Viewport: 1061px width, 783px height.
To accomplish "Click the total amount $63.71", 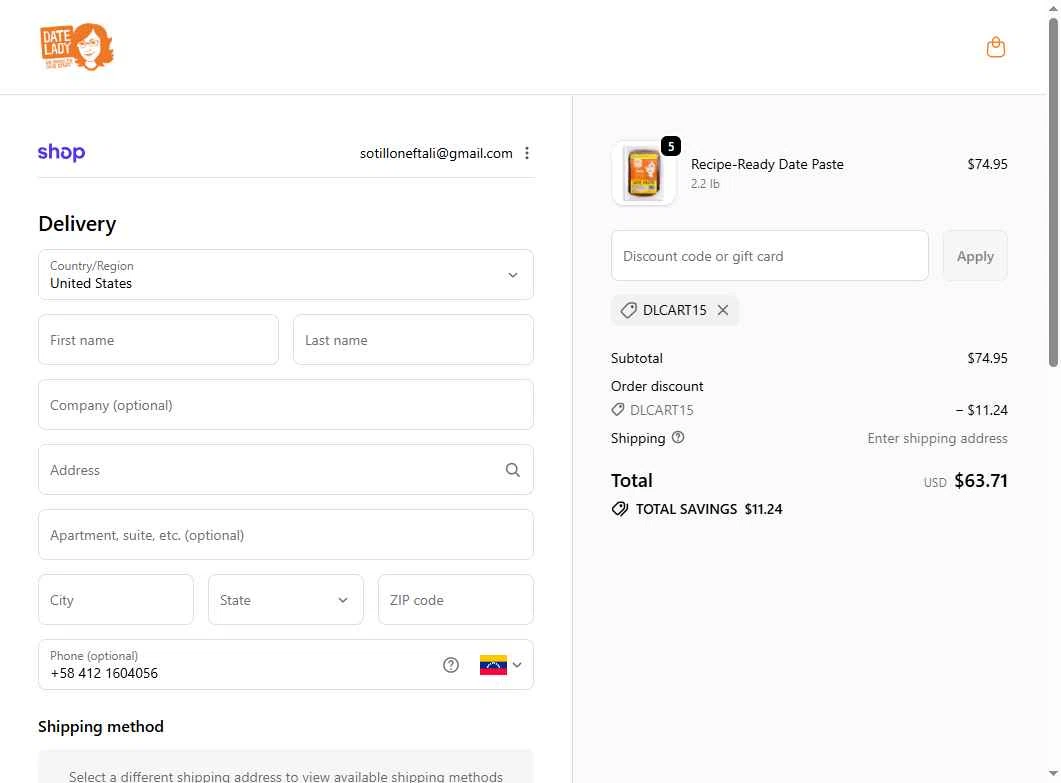I will pyautogui.click(x=980, y=480).
